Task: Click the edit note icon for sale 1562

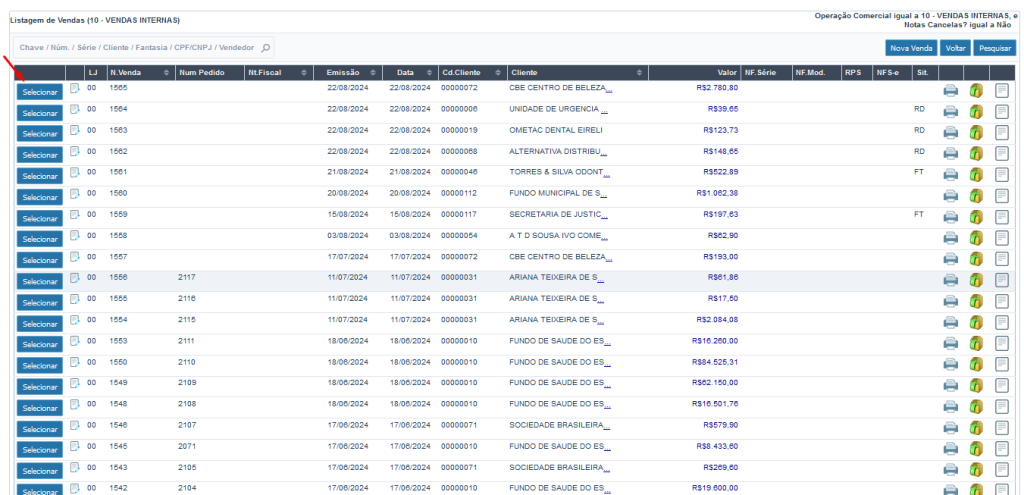Action: [x=75, y=152]
